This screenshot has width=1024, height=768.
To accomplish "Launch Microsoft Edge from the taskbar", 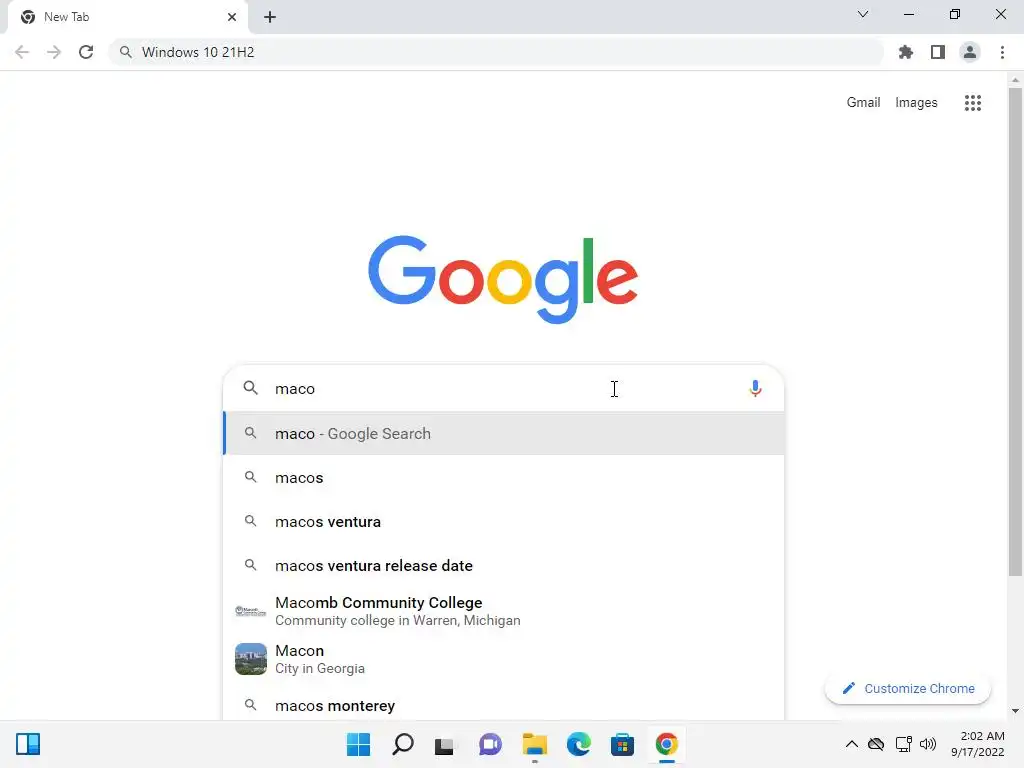I will pos(579,744).
